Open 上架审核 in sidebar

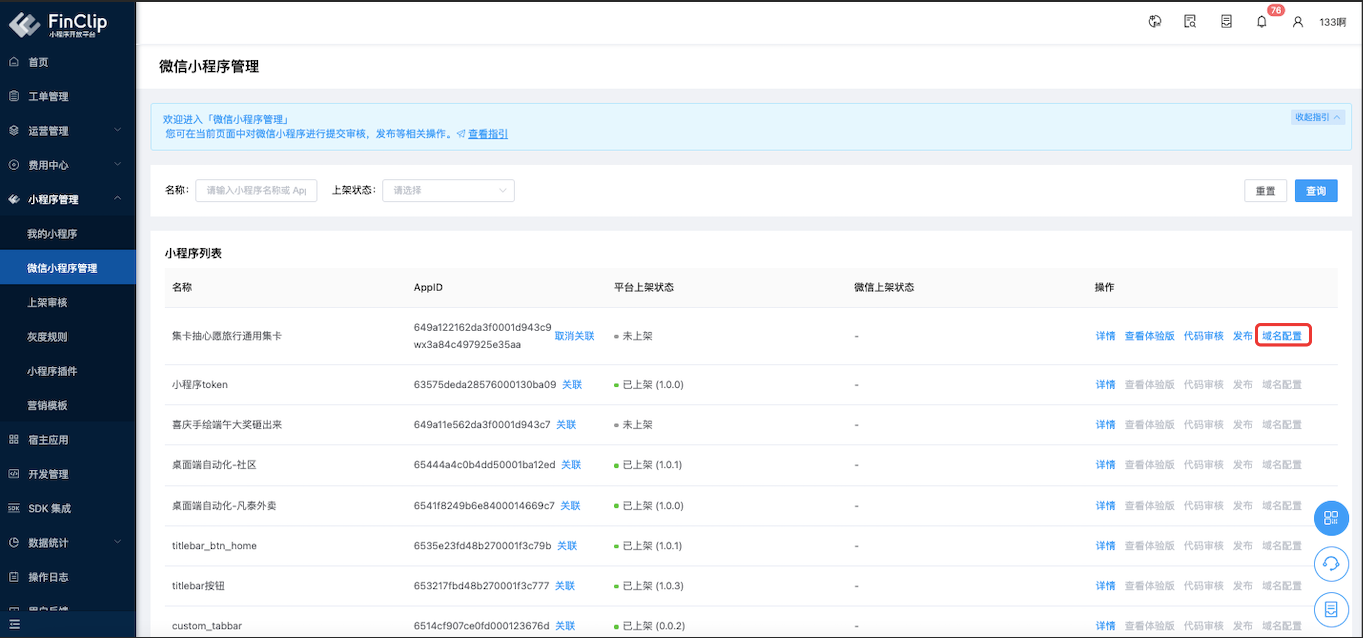[48, 302]
